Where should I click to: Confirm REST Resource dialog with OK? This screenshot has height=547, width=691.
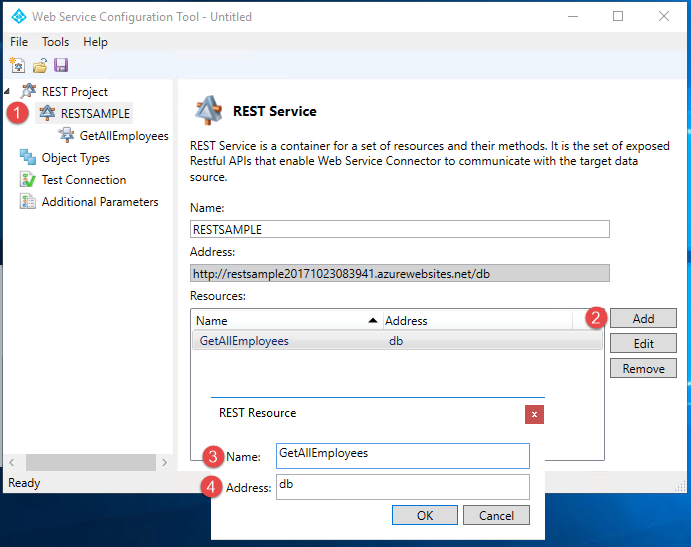pos(425,515)
